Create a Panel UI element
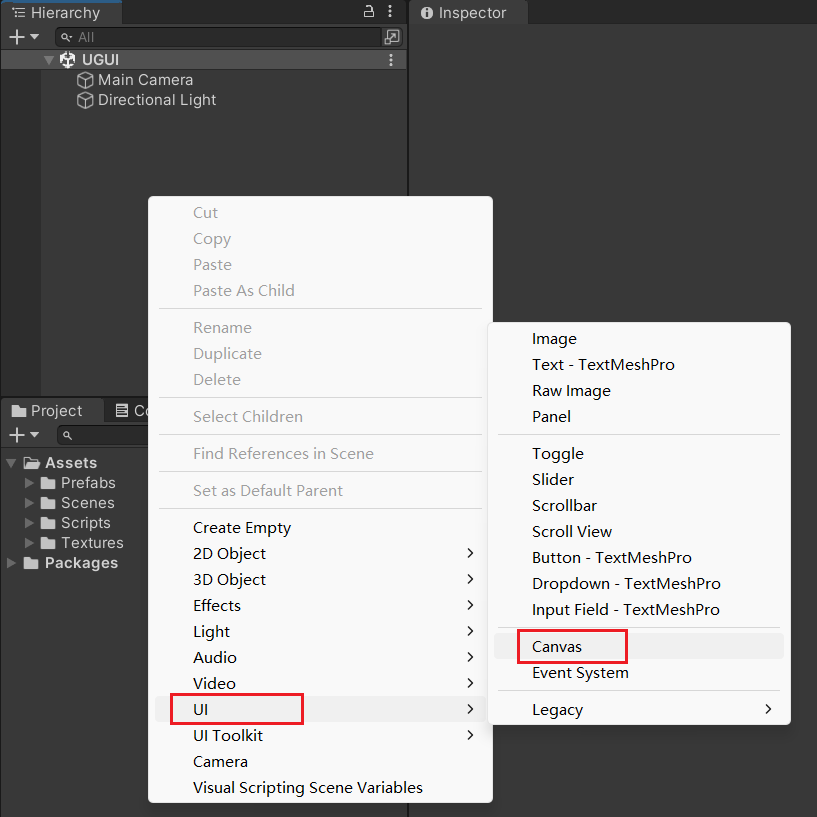 pos(639,417)
